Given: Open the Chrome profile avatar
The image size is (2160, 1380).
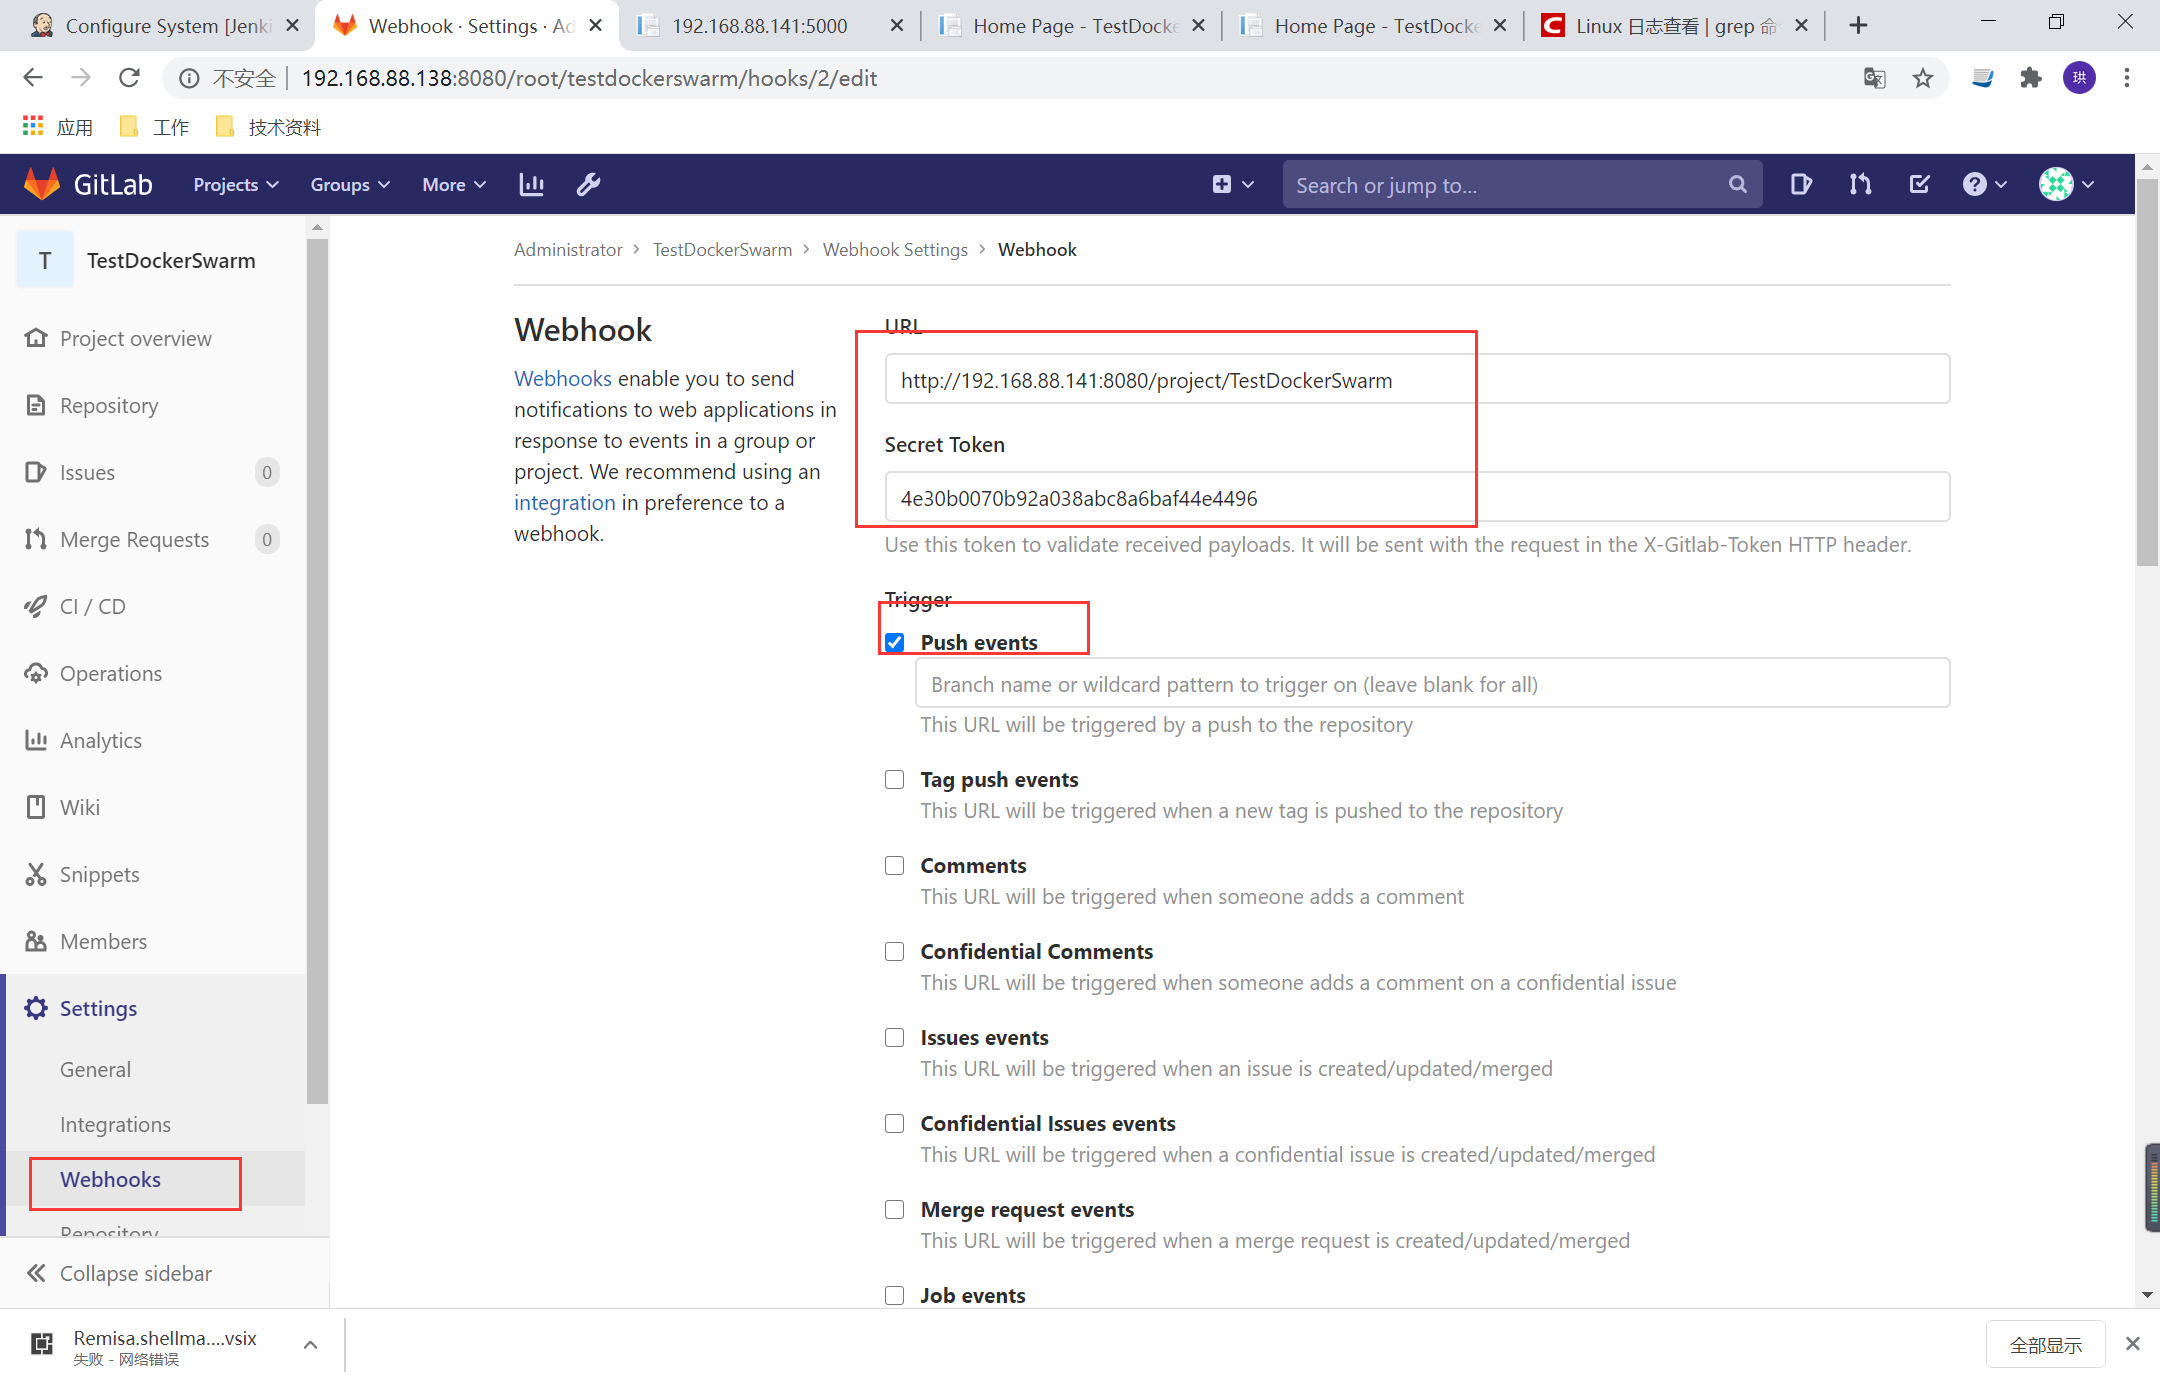Looking at the screenshot, I should click(x=2080, y=78).
